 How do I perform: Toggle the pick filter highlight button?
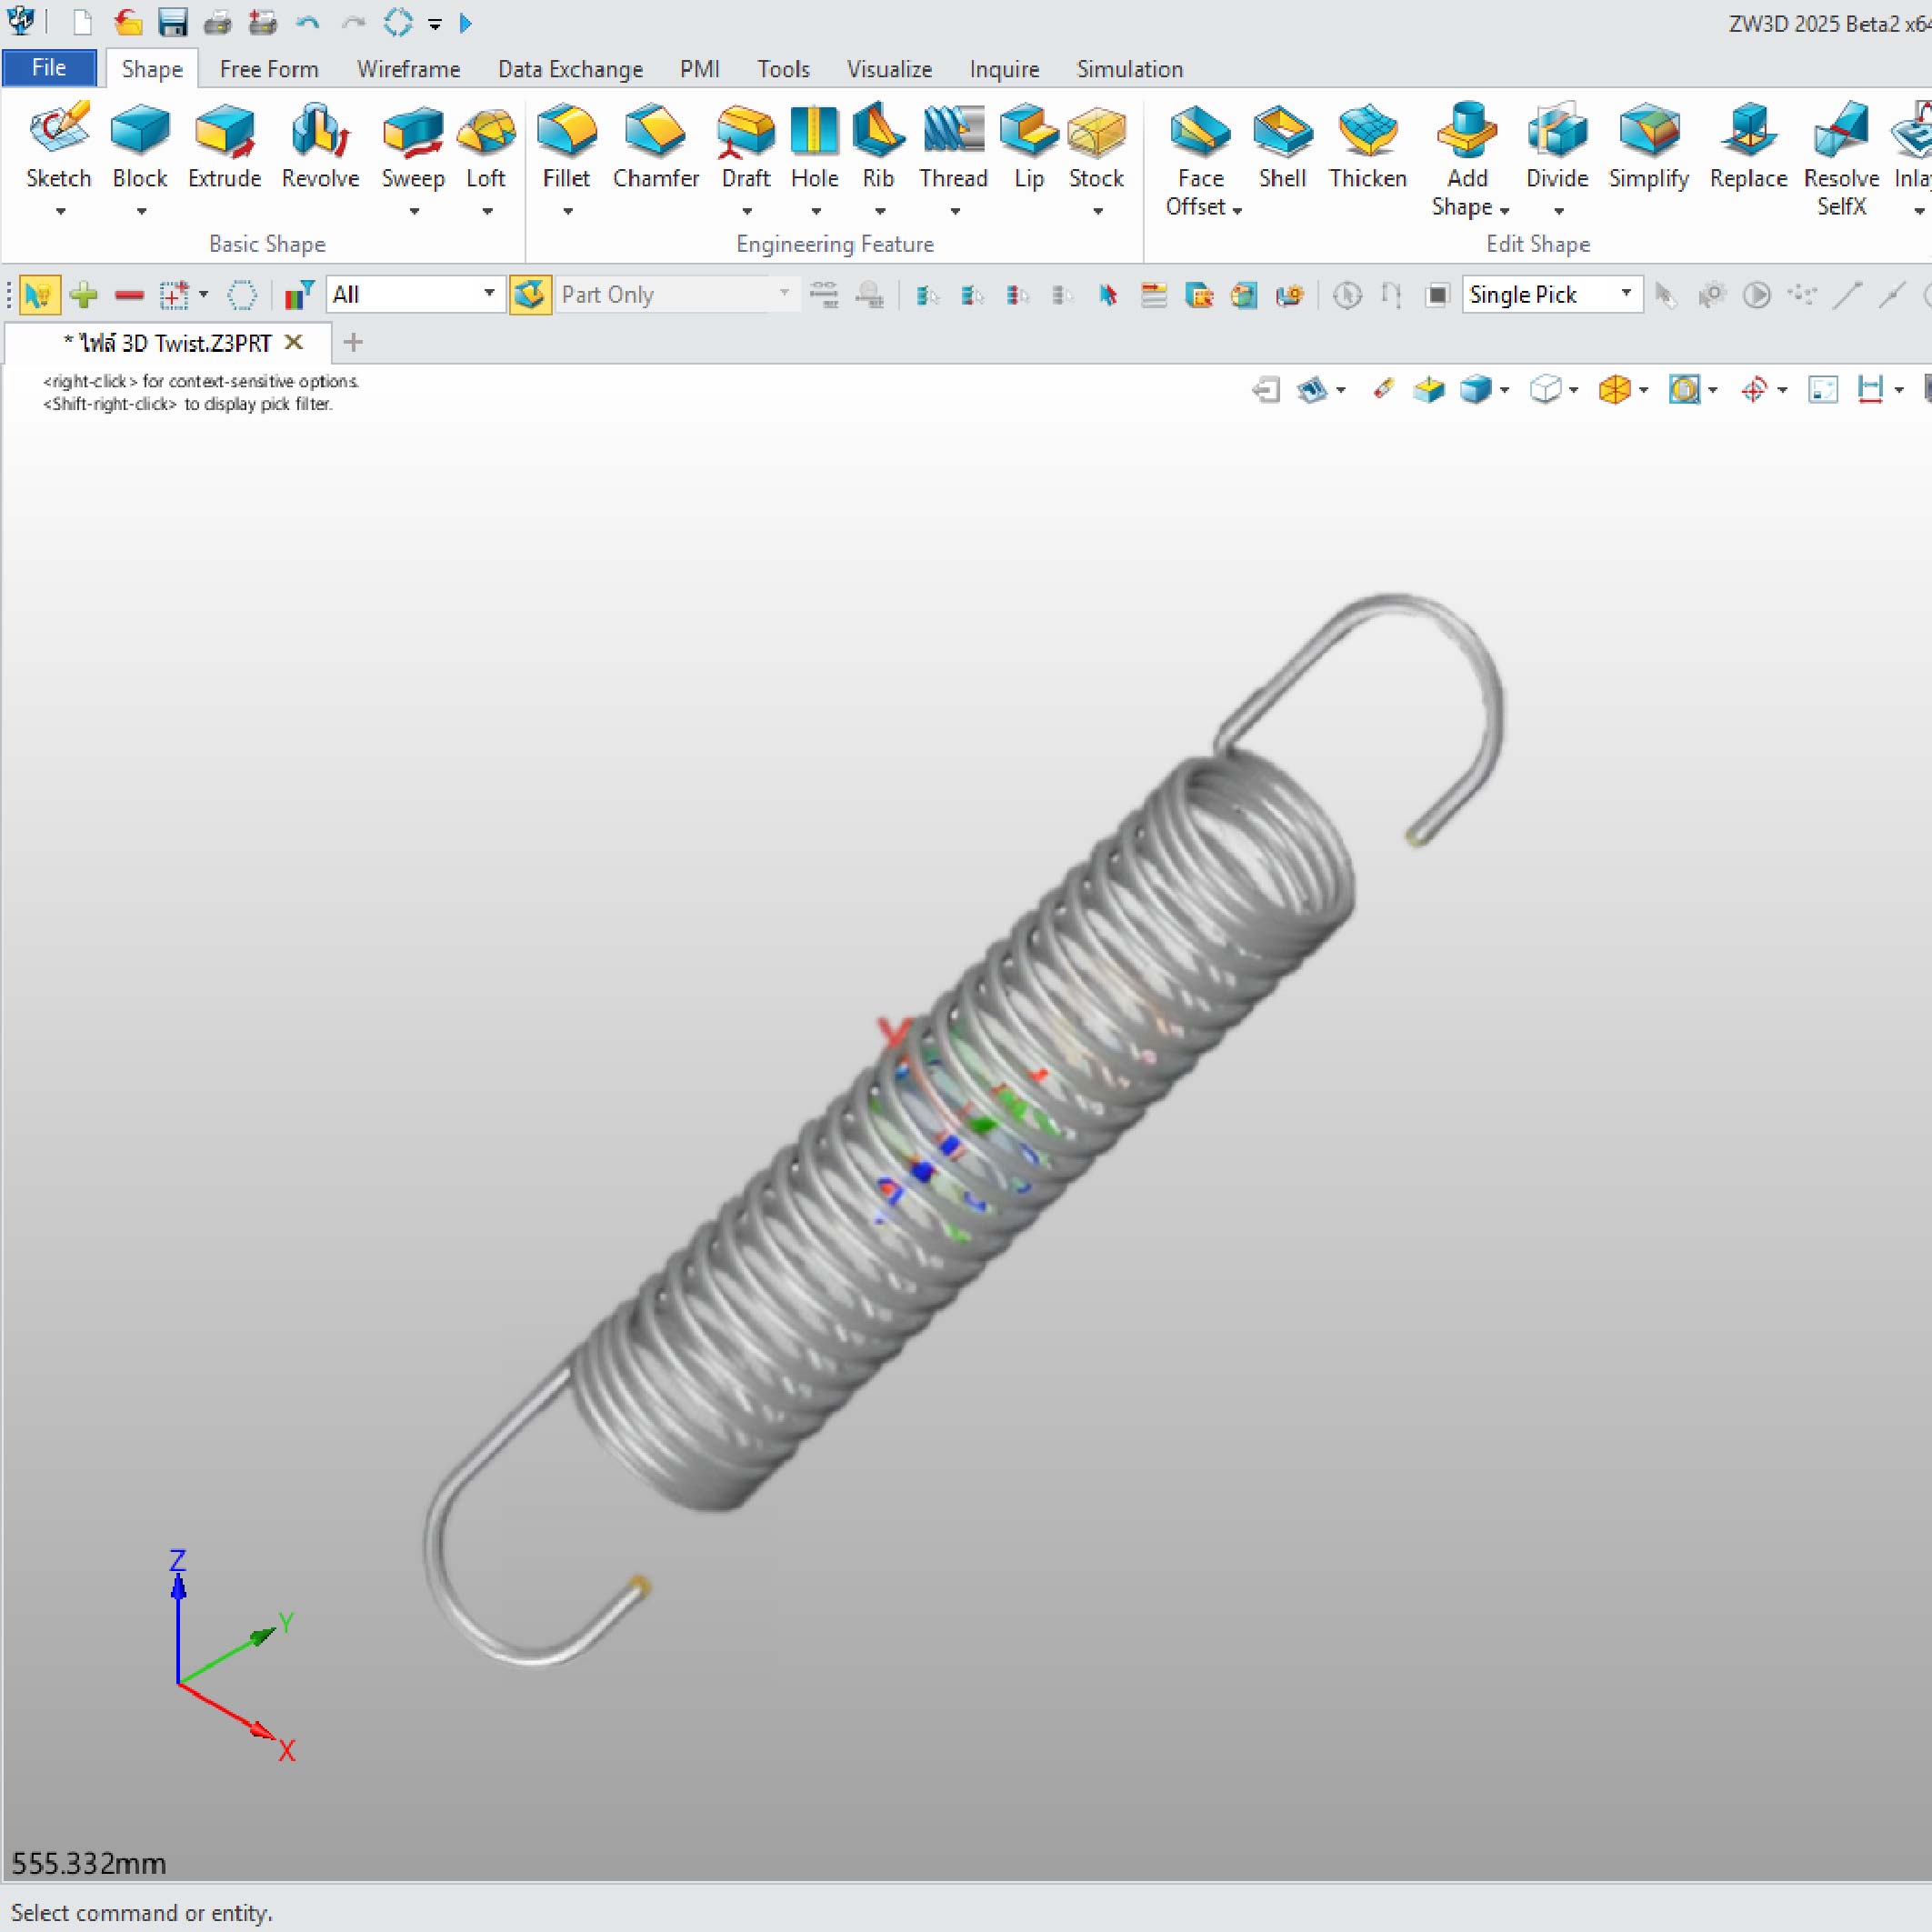click(x=39, y=295)
